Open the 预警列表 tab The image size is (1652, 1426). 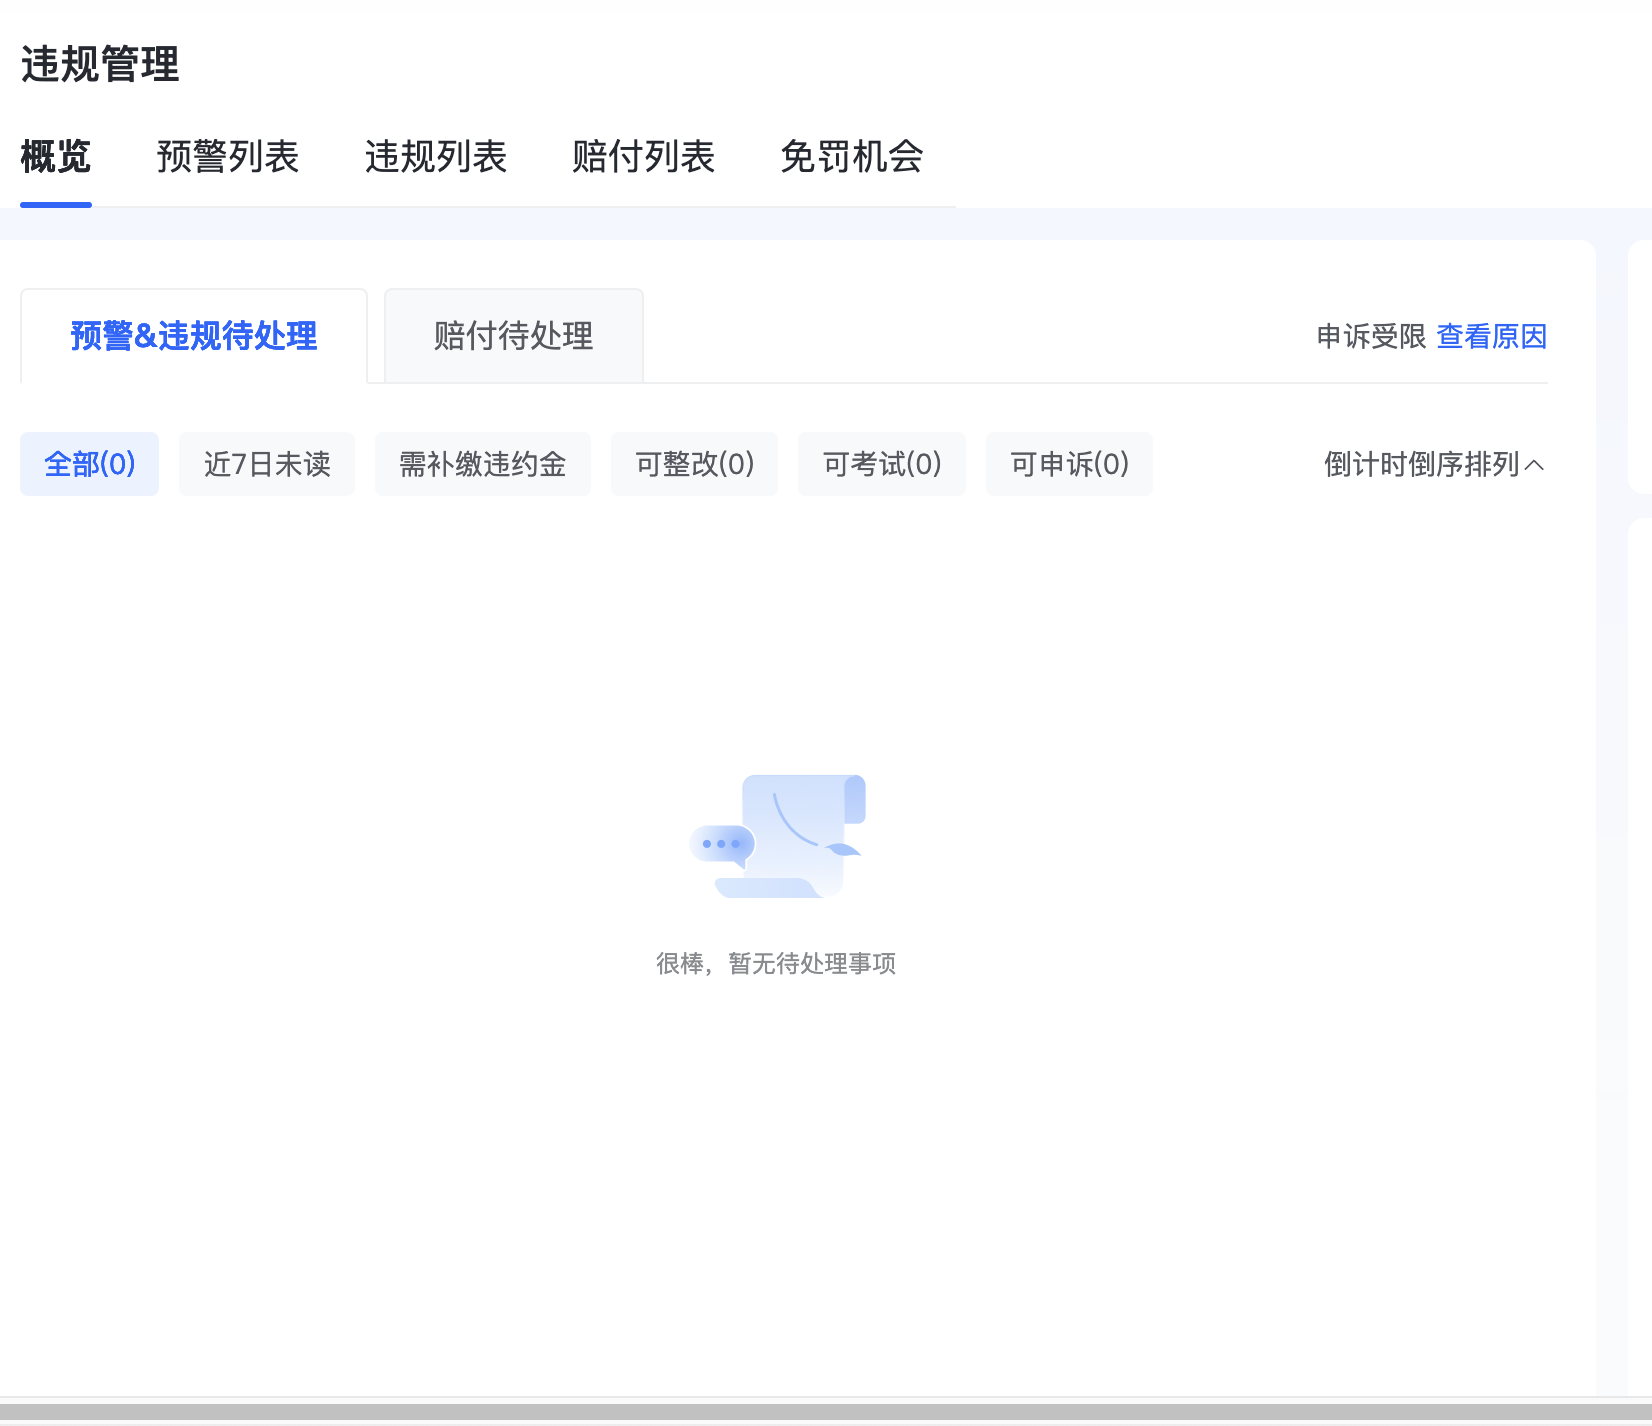point(228,157)
